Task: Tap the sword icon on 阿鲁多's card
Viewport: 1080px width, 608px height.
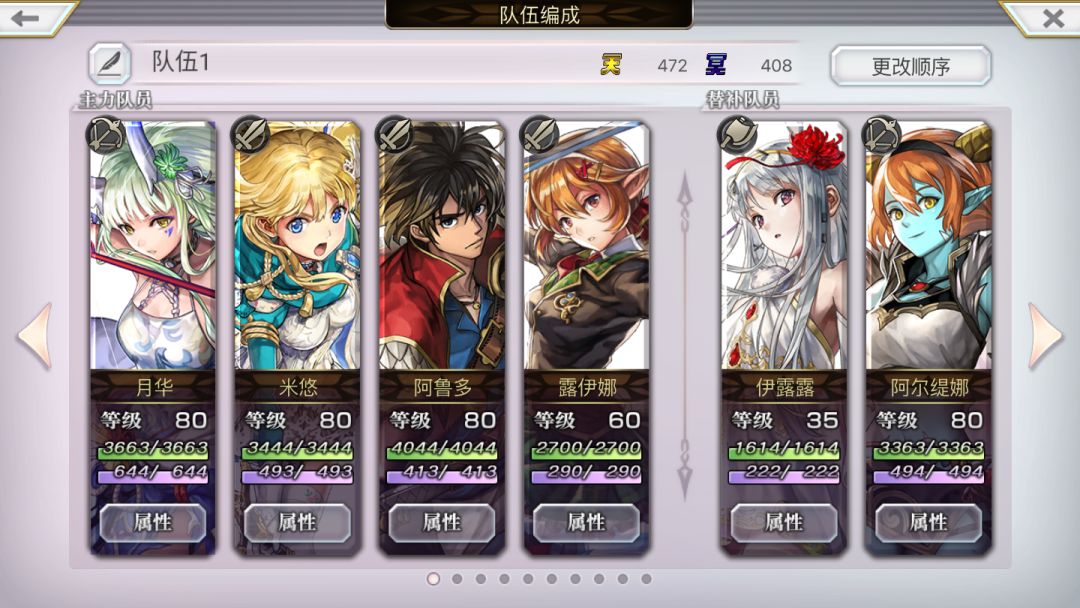Action: click(394, 134)
